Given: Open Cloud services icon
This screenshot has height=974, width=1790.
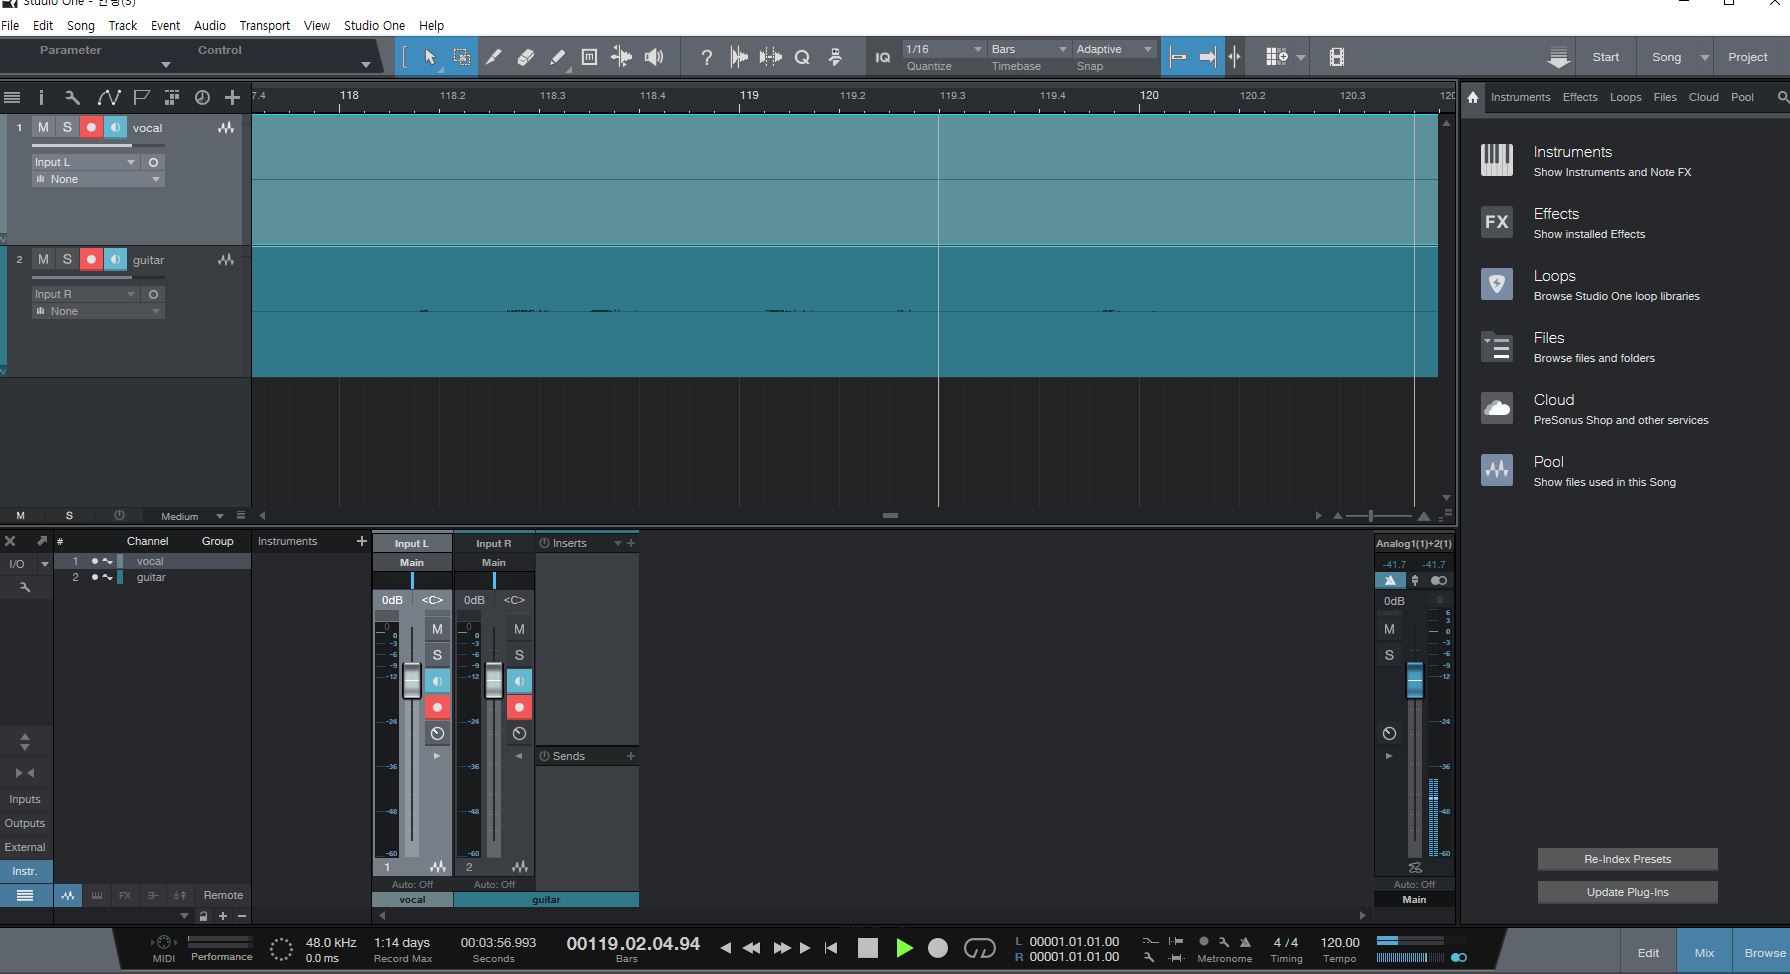Looking at the screenshot, I should click(x=1497, y=408).
